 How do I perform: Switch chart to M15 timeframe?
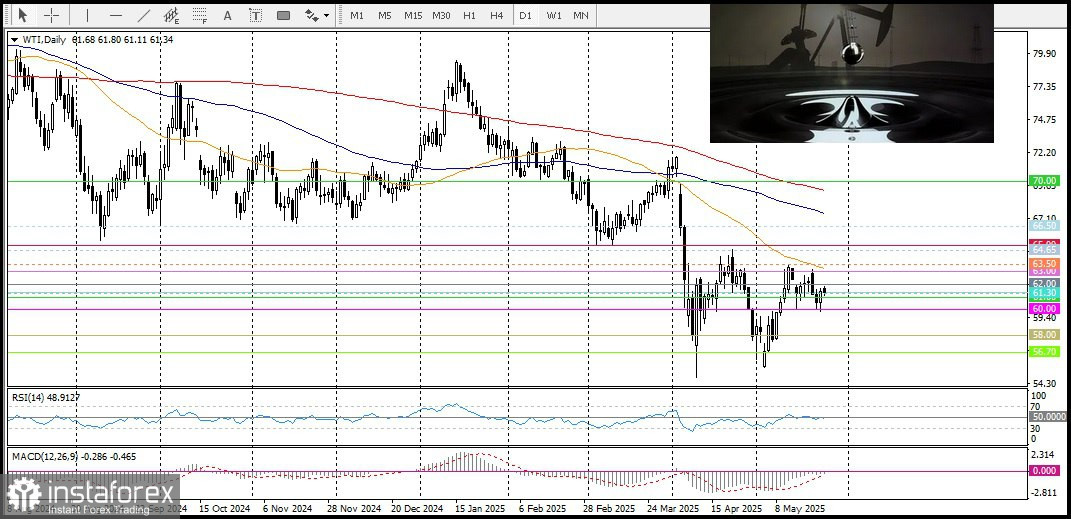(413, 15)
